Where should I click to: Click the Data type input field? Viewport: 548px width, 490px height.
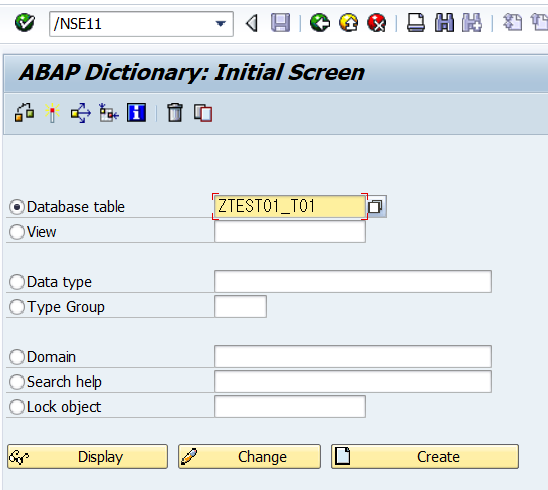tap(353, 281)
